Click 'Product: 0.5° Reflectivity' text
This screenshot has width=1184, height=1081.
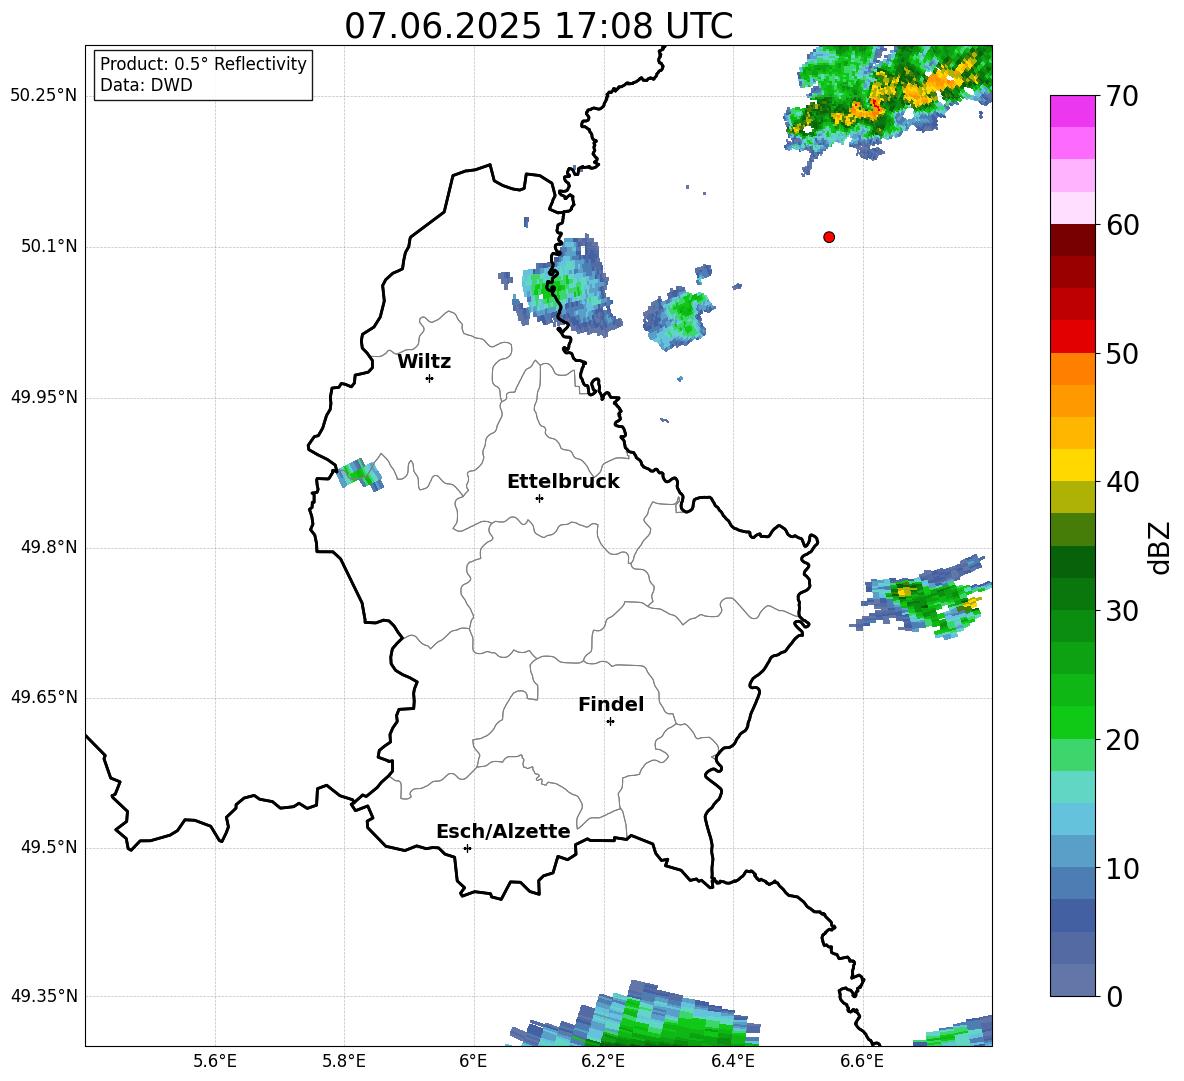(x=203, y=63)
